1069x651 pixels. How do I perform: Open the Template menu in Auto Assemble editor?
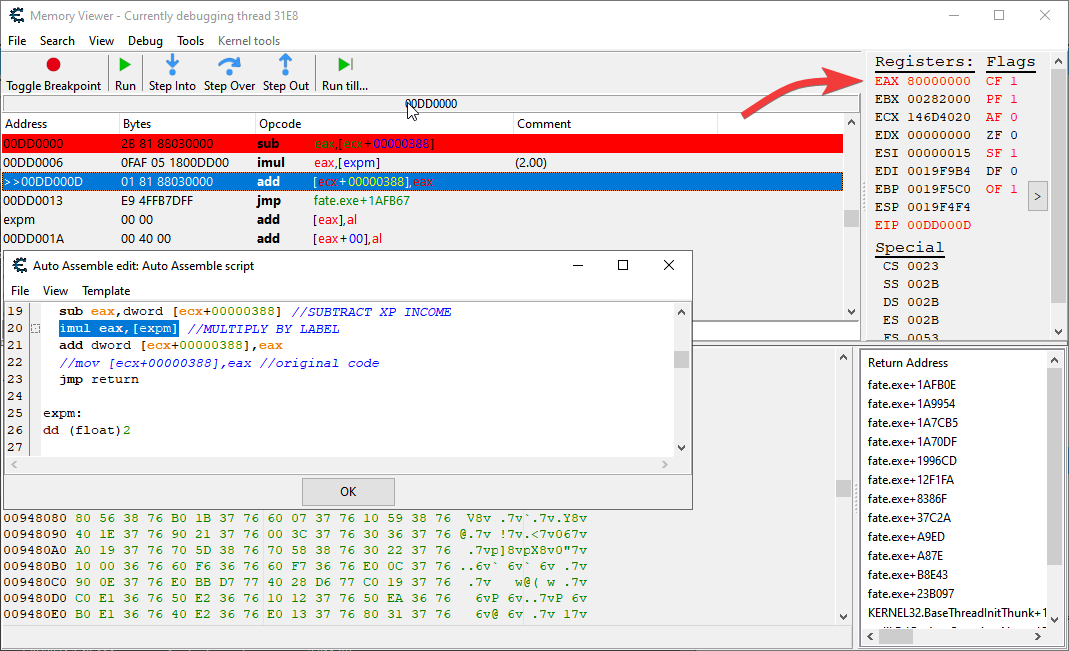(105, 291)
